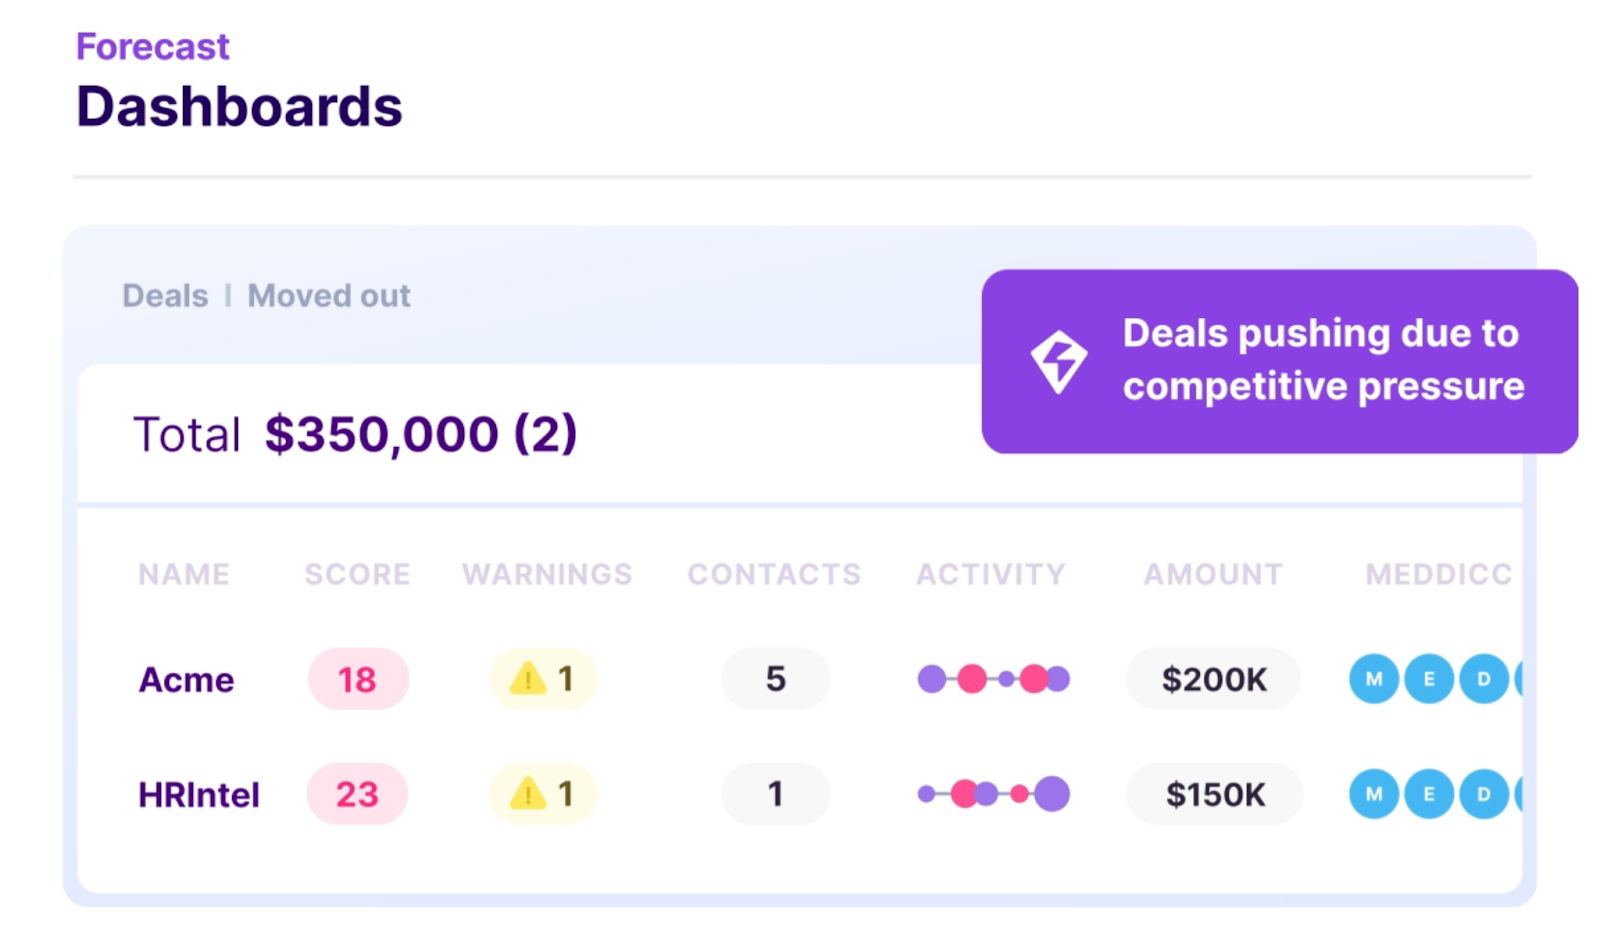
Task: Click Acme's warning triangle icon
Action: pyautogui.click(x=527, y=679)
